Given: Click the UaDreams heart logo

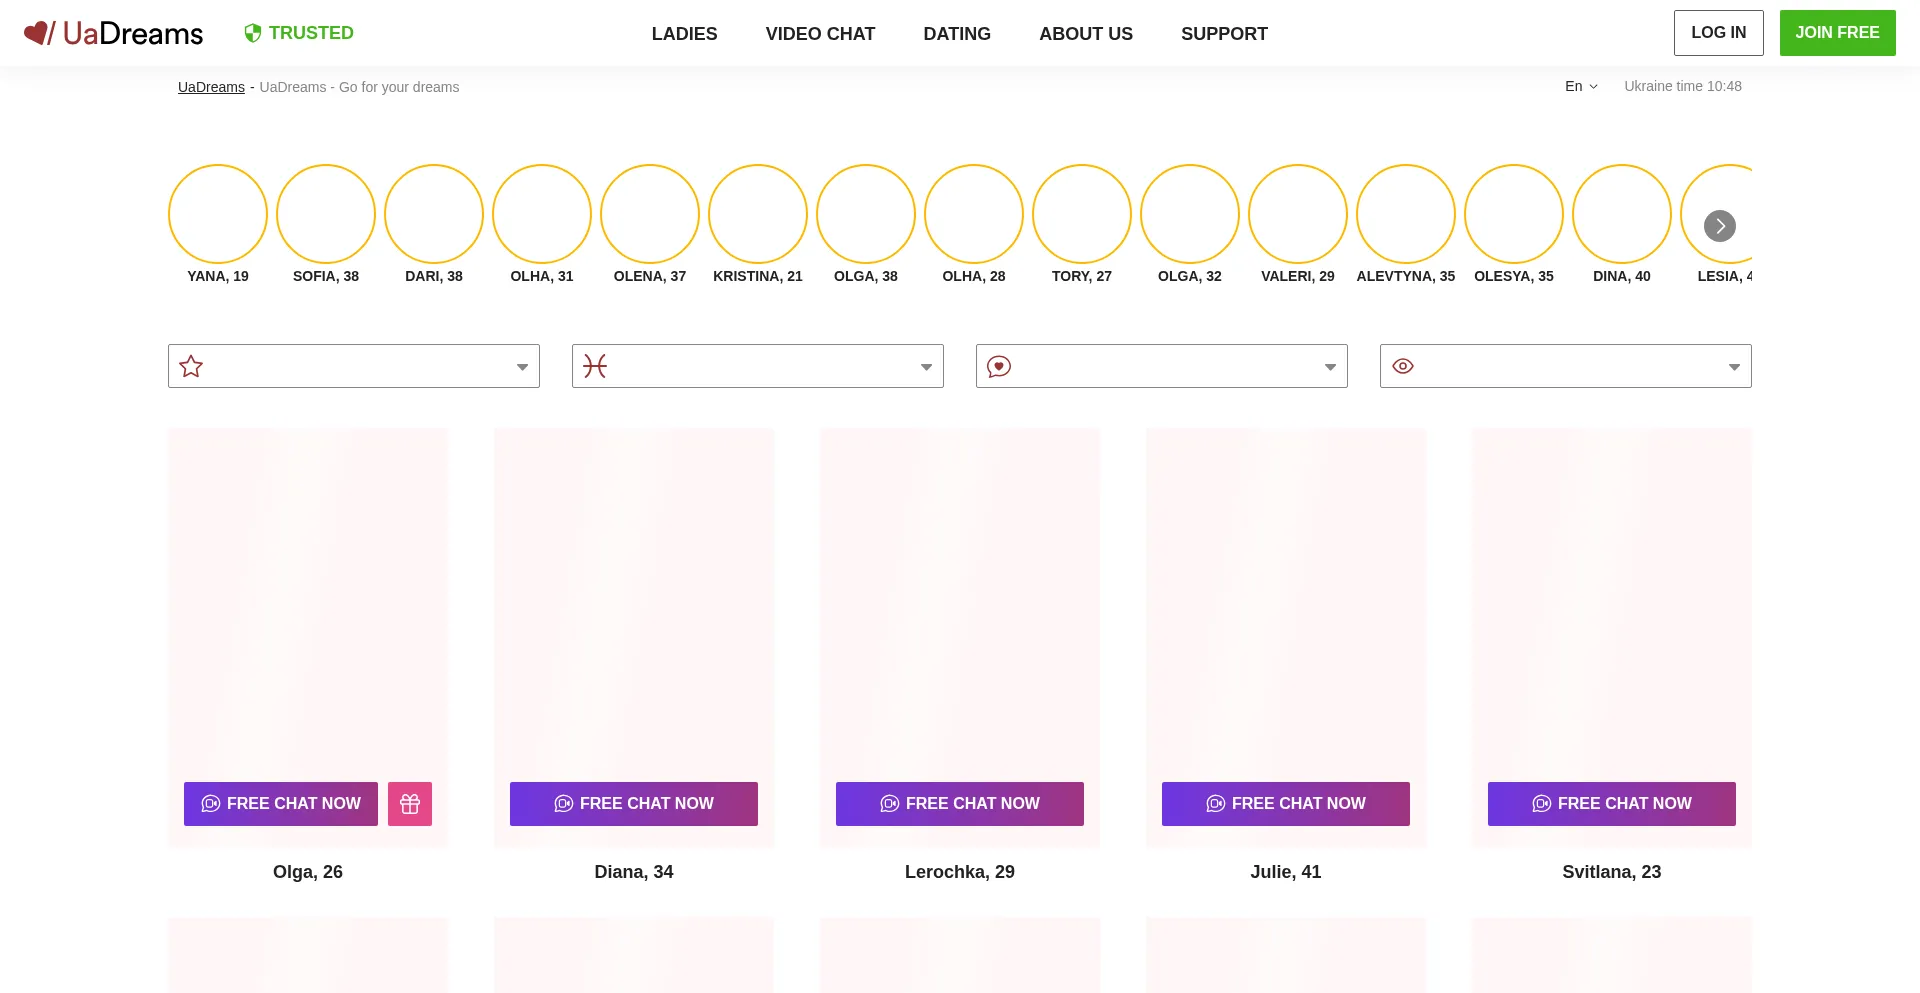Looking at the screenshot, I should click(x=39, y=33).
